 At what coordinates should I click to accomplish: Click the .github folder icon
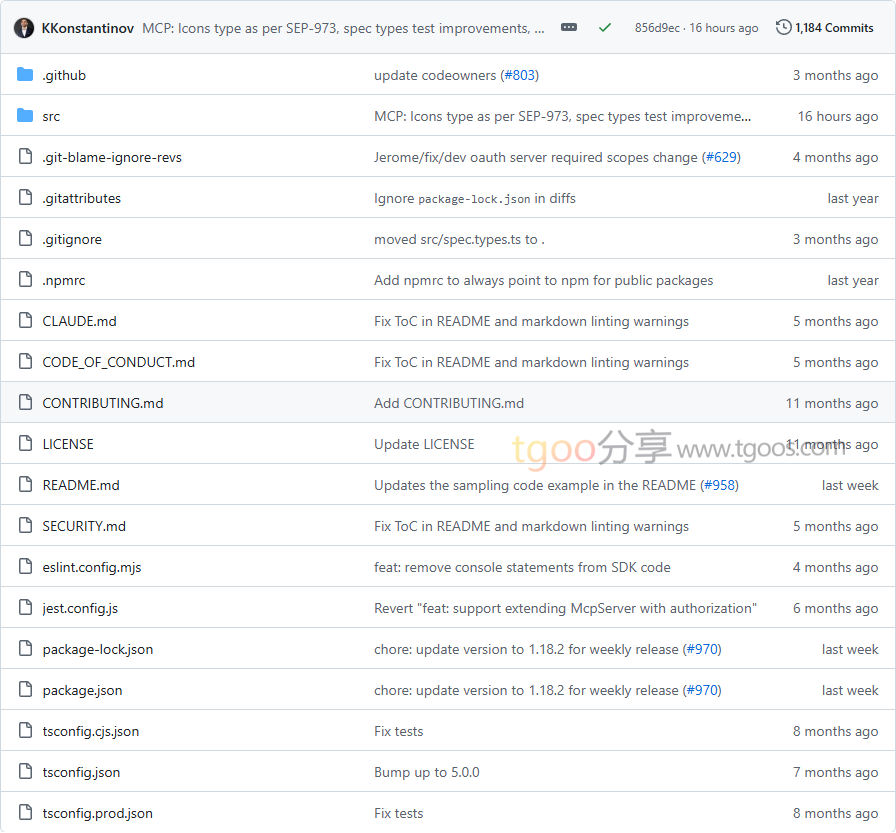tap(25, 75)
